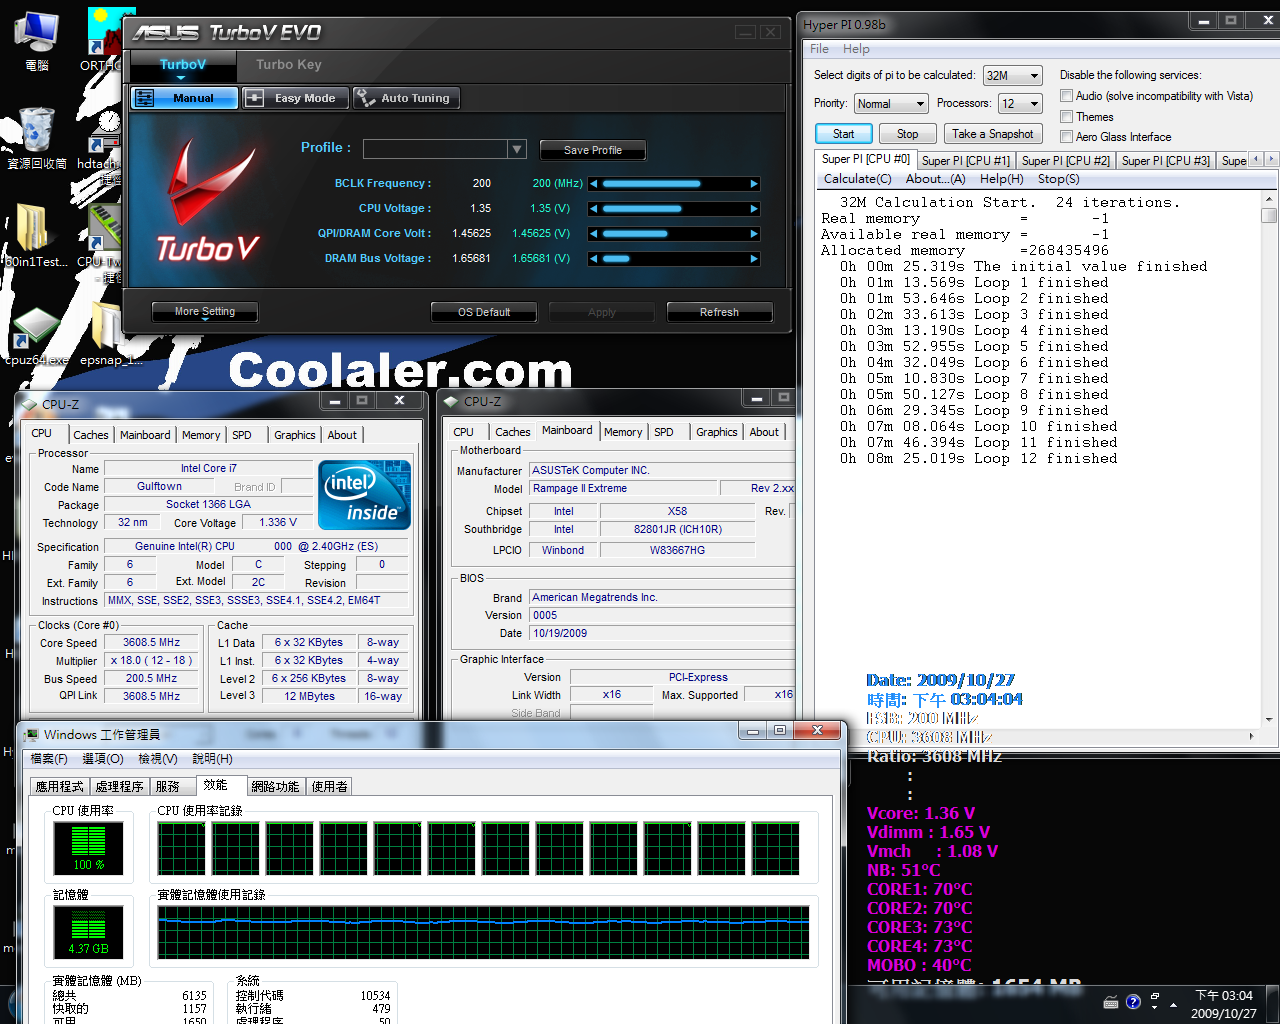Viewport: 1280px width, 1024px height.
Task: Increase CPU Voltage with right arrow
Action: [754, 209]
